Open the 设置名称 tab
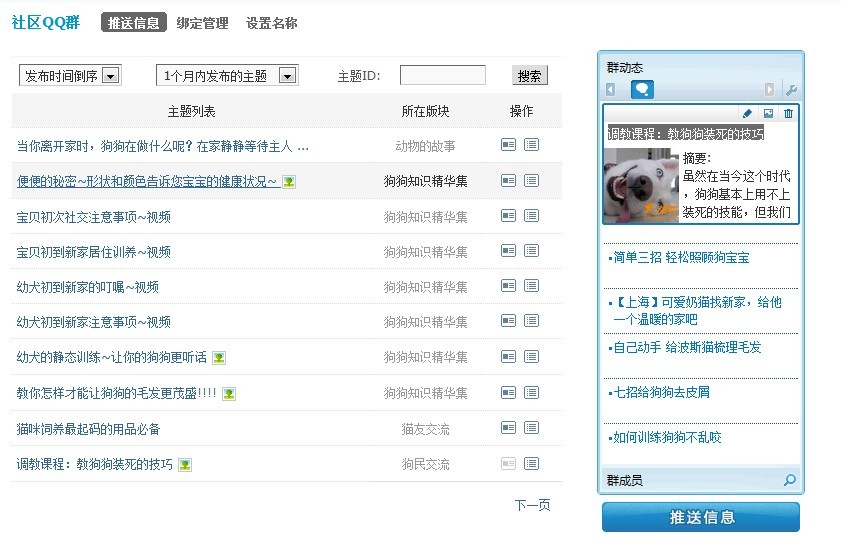841x551 pixels. tap(271, 23)
